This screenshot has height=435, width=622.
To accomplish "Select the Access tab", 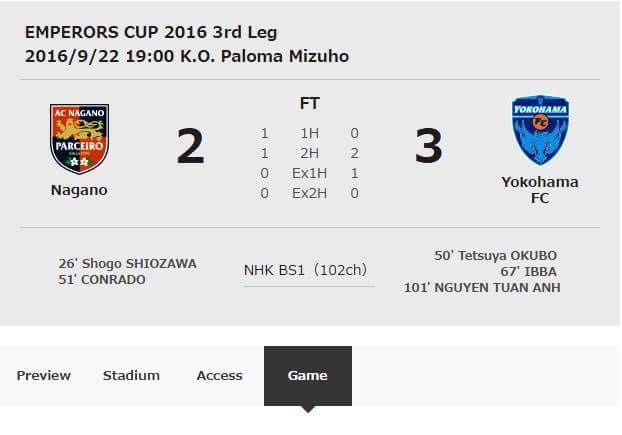I will (220, 375).
